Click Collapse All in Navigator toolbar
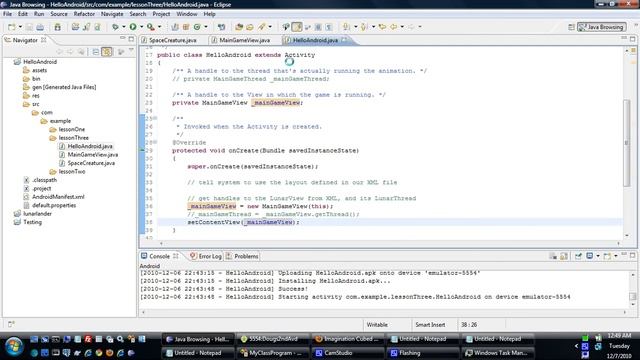Viewport: 640px width, 360px height. tap(95, 52)
